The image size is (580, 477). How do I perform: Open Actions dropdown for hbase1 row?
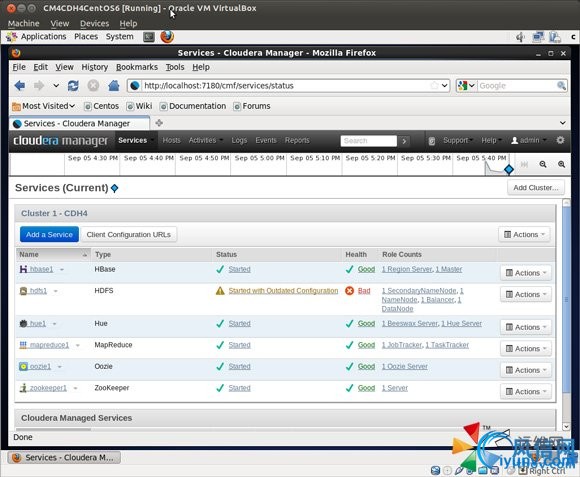(x=526, y=273)
